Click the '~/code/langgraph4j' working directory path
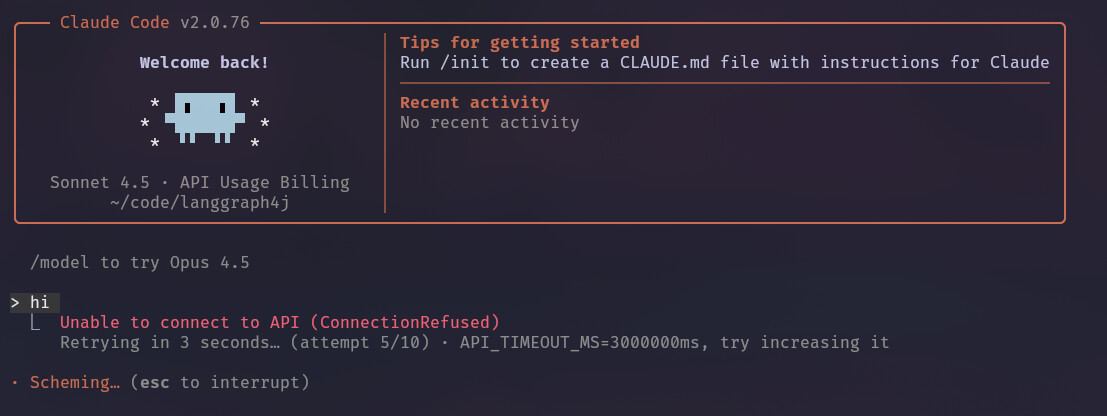The height and width of the screenshot is (416, 1107). [x=200, y=203]
